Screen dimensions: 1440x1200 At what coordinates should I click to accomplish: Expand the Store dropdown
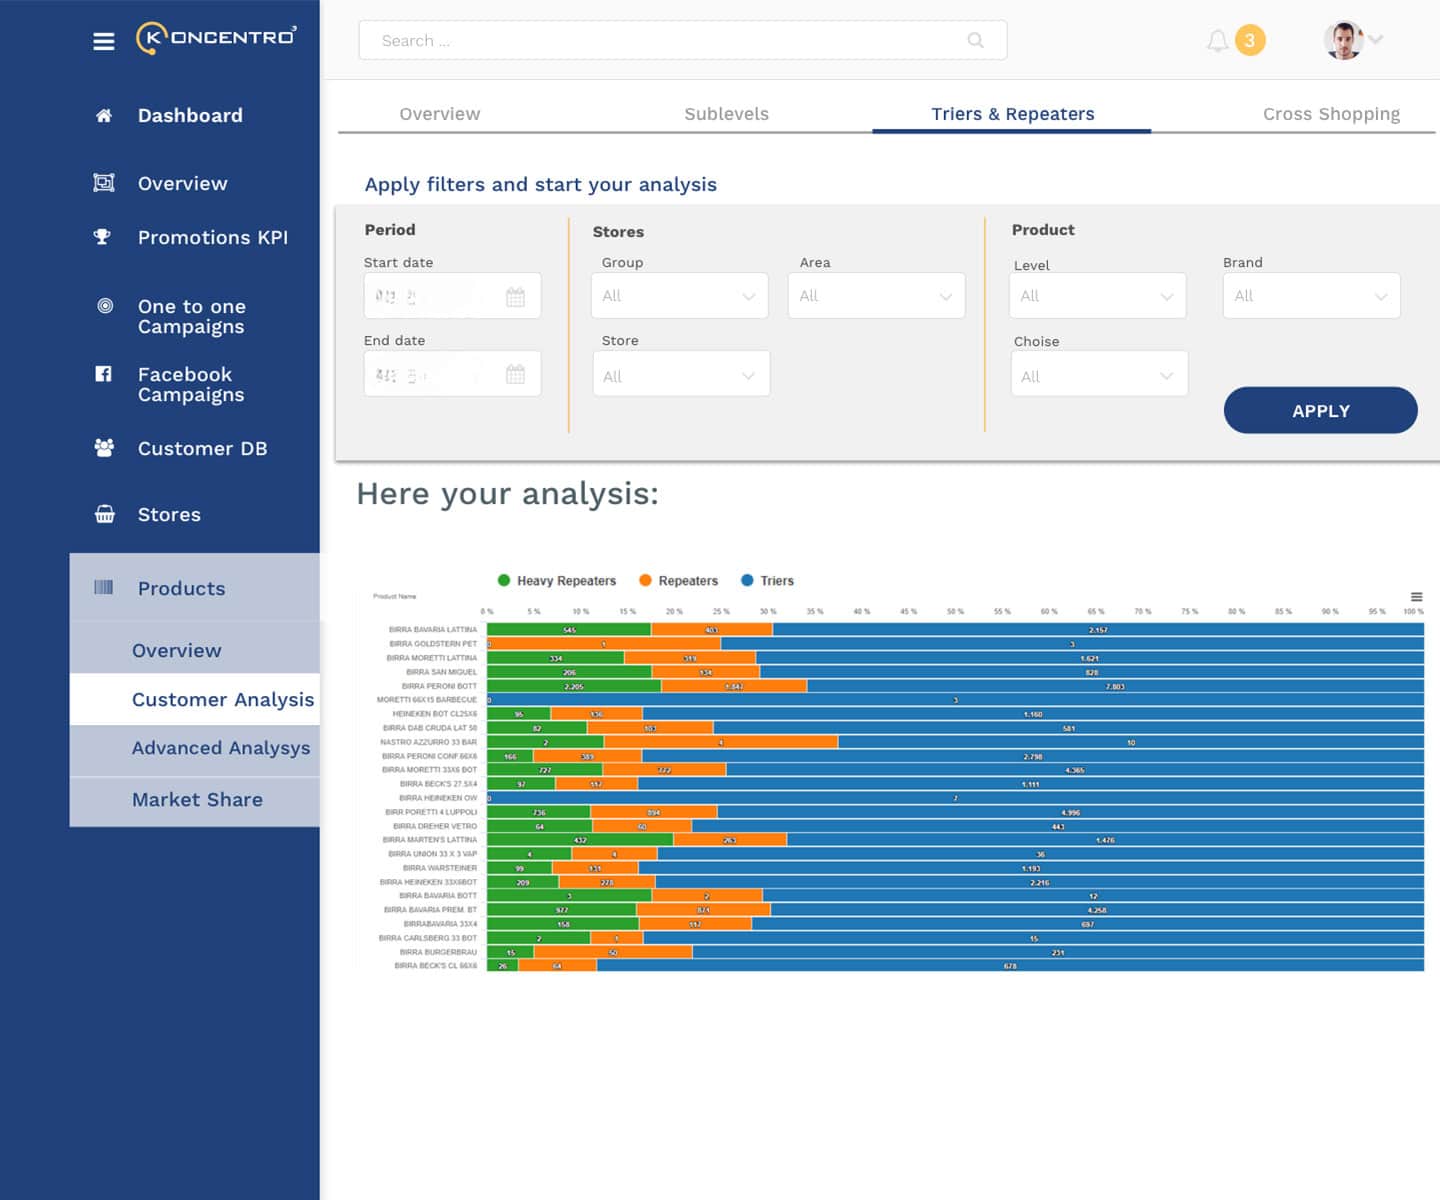(681, 374)
